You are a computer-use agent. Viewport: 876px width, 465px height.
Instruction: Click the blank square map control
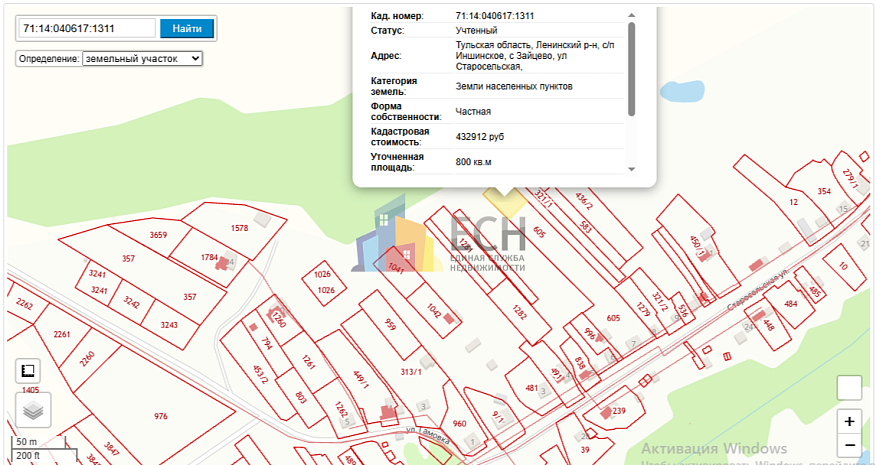coord(849,387)
